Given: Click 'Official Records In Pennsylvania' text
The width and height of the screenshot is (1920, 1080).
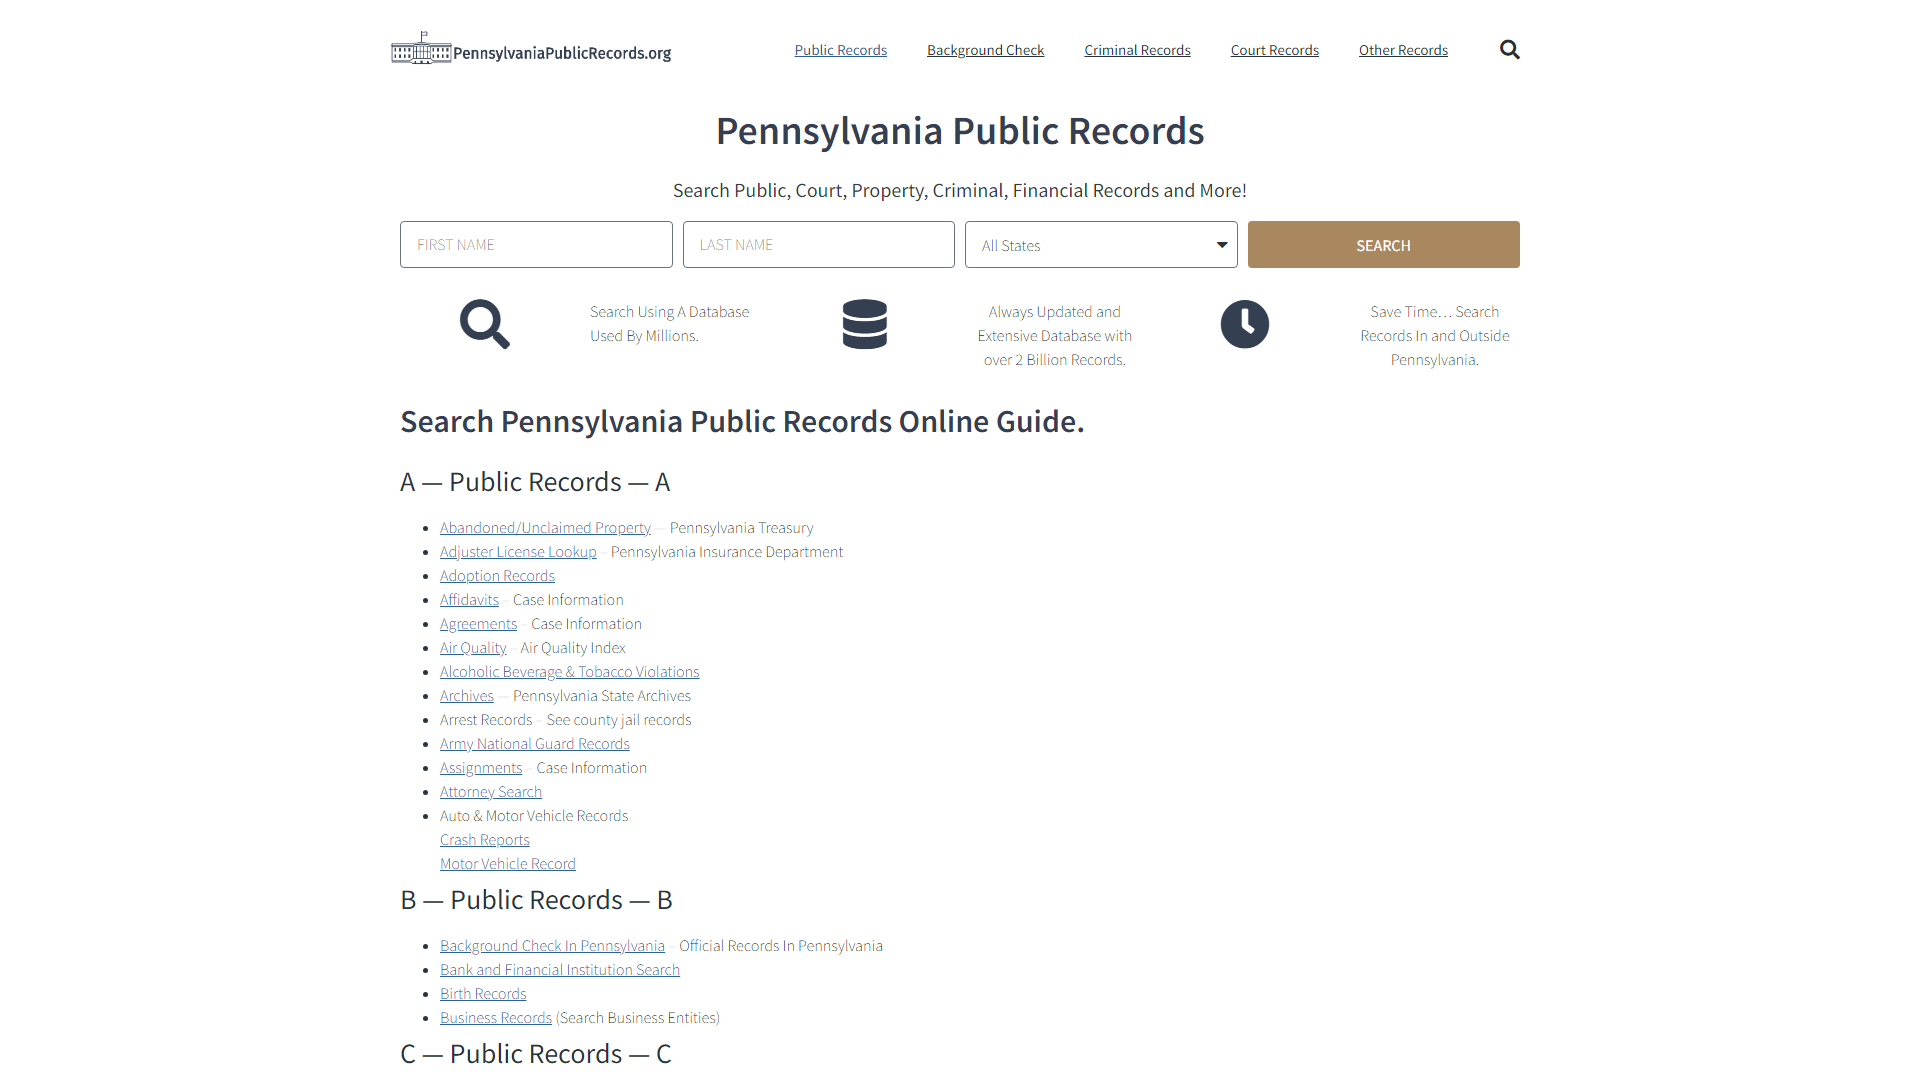Looking at the screenshot, I should tap(781, 946).
